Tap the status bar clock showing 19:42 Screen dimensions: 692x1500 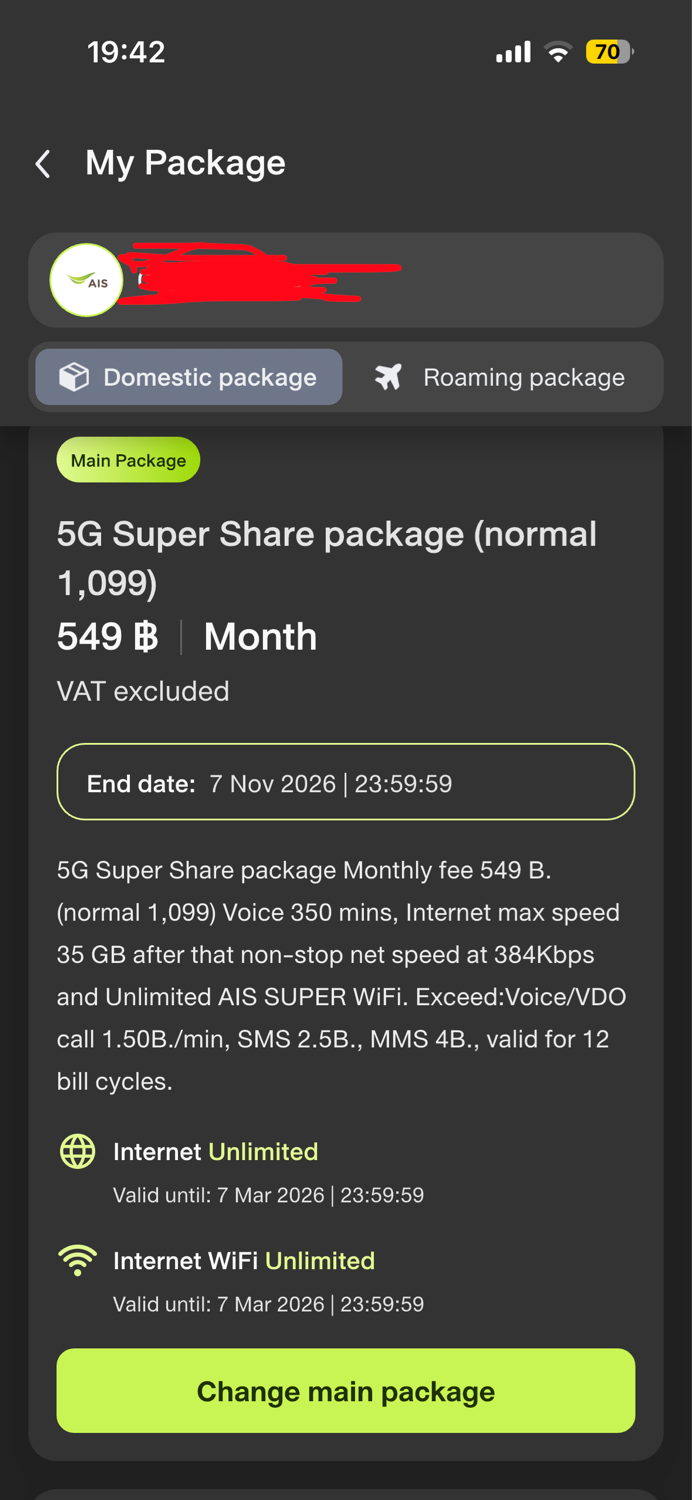(x=126, y=52)
